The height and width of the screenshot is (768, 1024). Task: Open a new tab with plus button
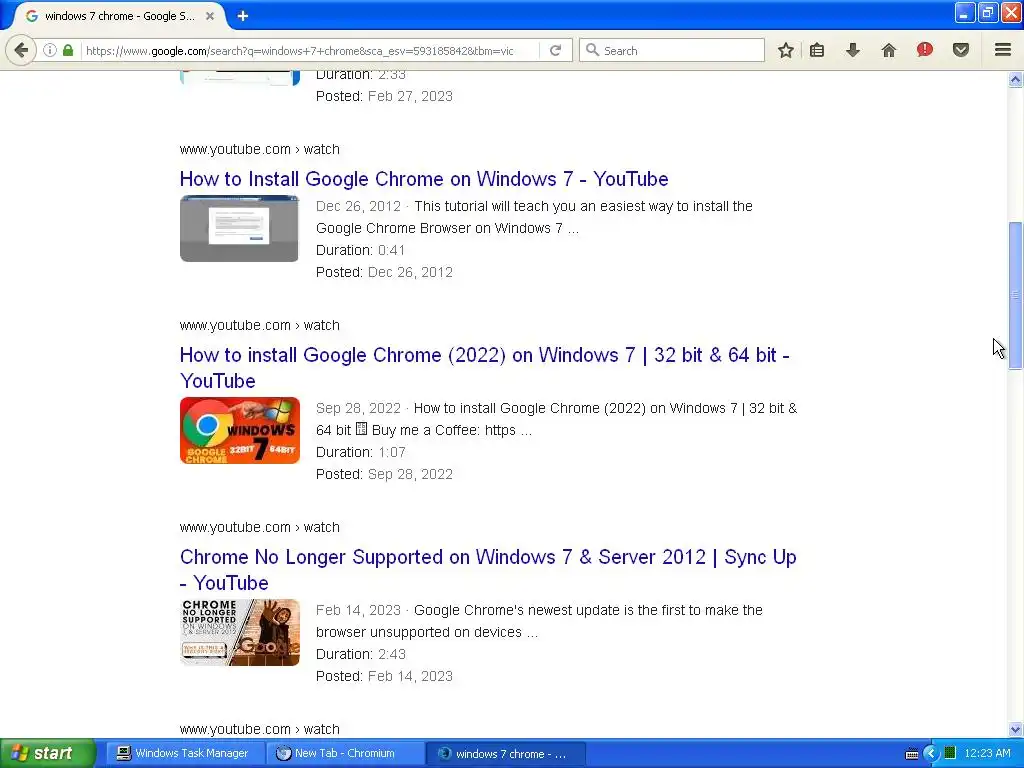(x=243, y=16)
